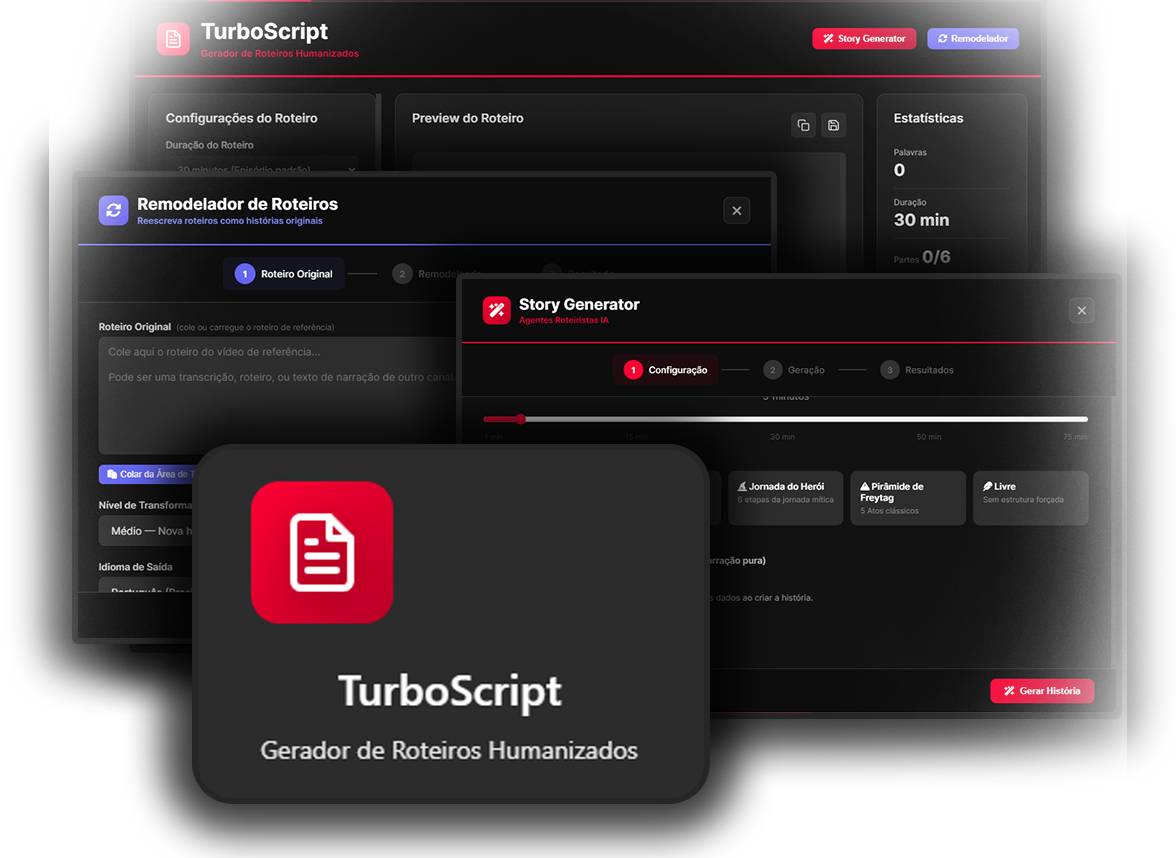Screen dimensions: 1176x858
Task: Select the Pirâmide de Freytag structure
Action: (907, 498)
